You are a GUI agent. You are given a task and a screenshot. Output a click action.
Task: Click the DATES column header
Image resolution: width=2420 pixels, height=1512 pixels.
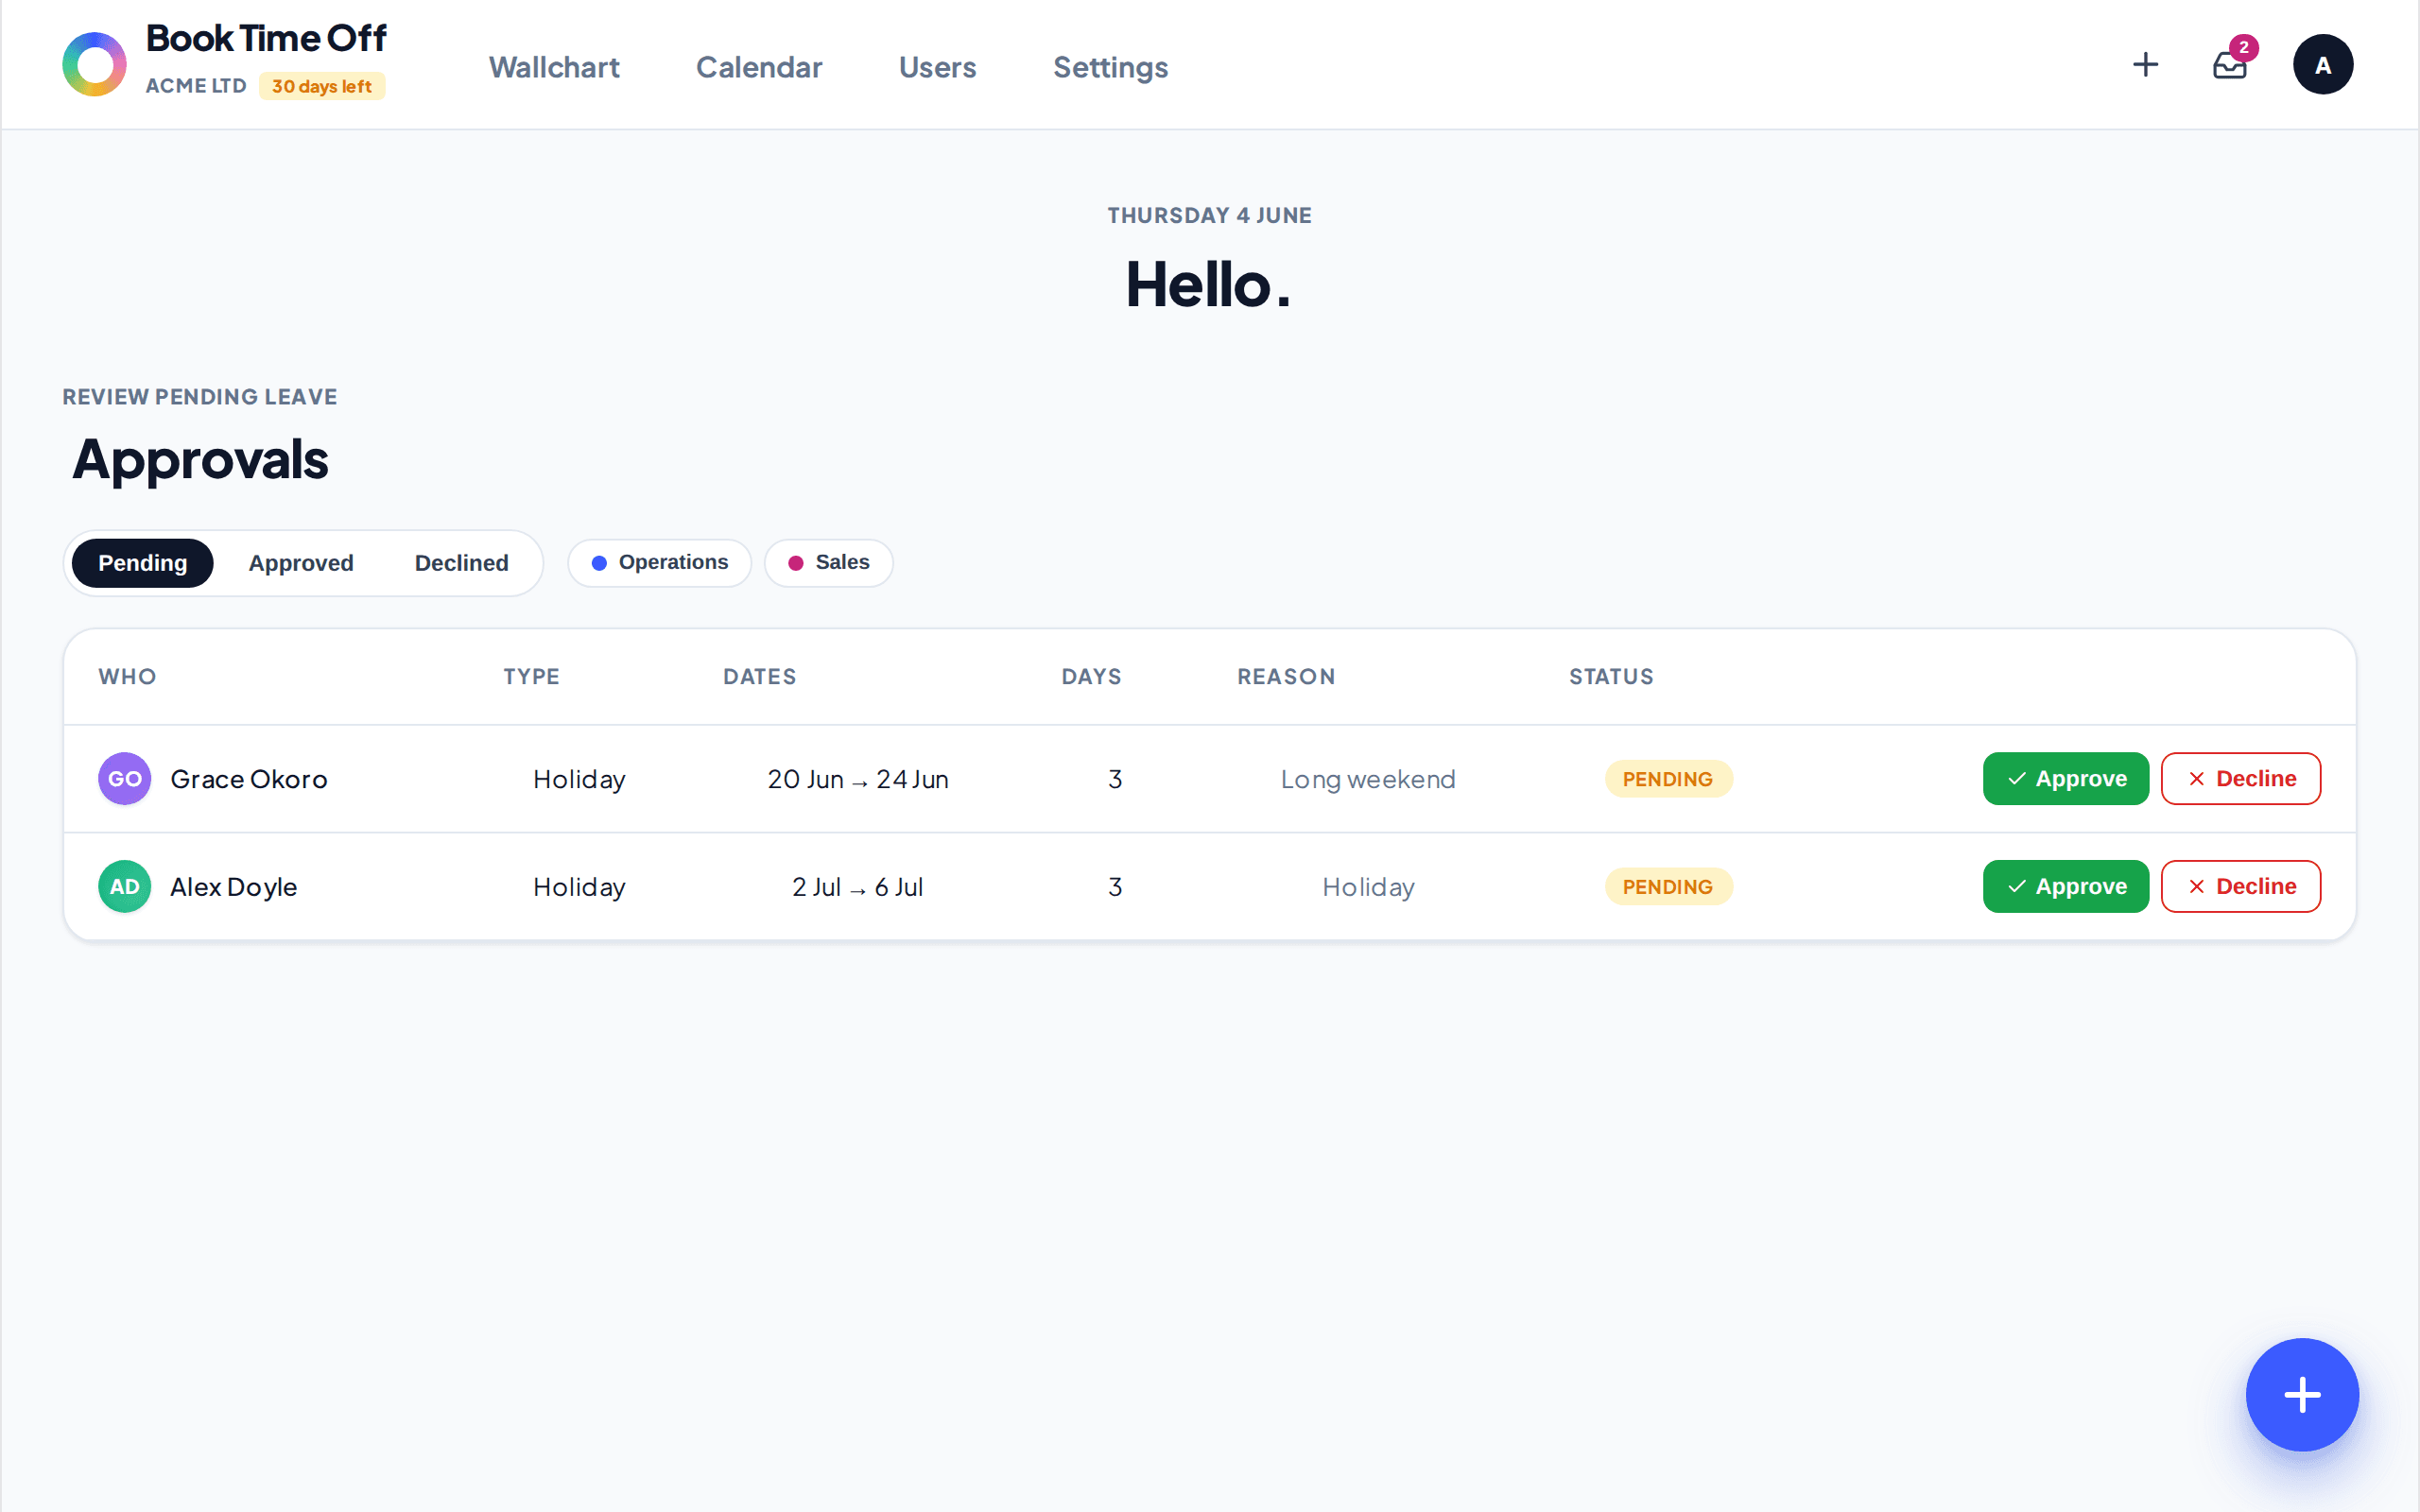point(759,677)
